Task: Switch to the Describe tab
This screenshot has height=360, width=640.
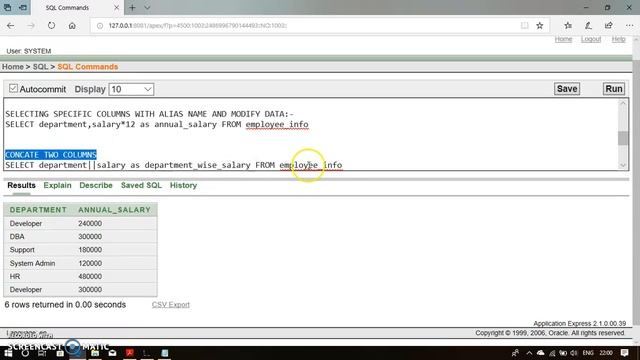Action: [x=96, y=185]
